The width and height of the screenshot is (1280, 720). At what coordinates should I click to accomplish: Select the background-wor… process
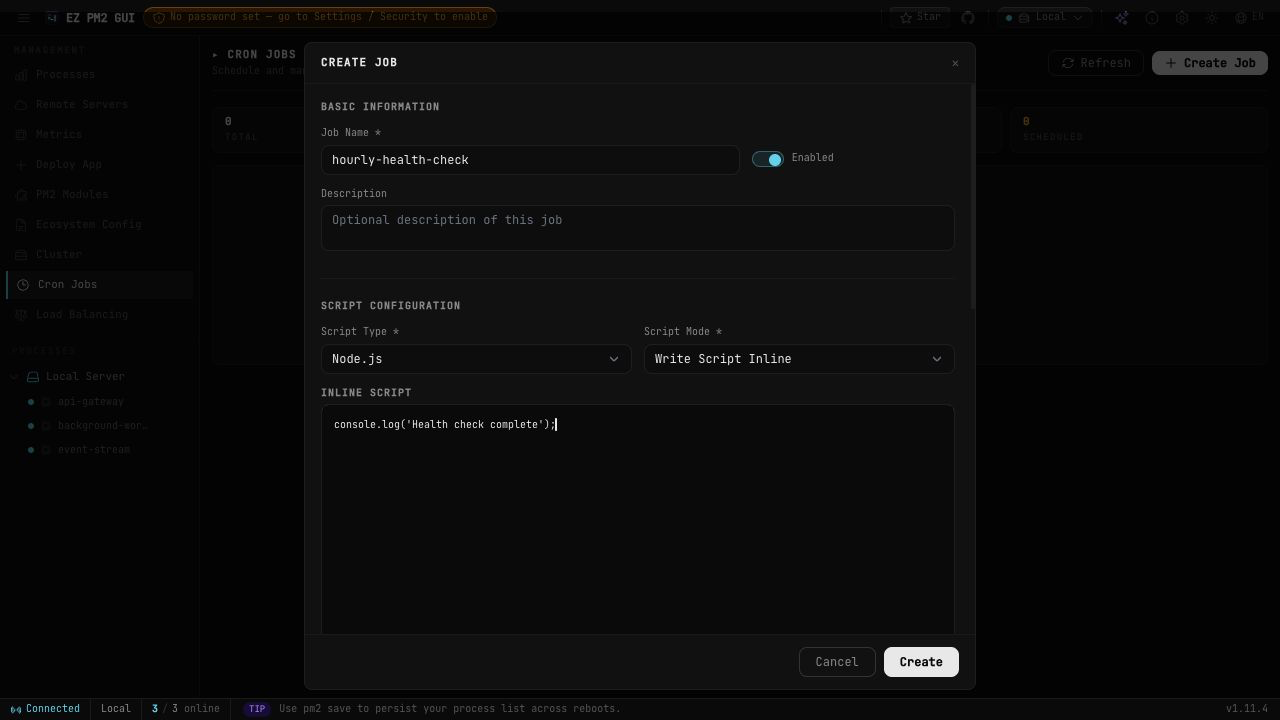(x=102, y=426)
